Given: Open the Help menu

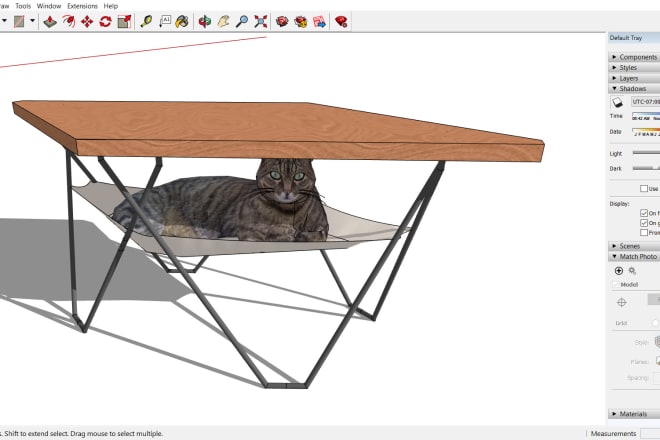Looking at the screenshot, I should pos(111,6).
